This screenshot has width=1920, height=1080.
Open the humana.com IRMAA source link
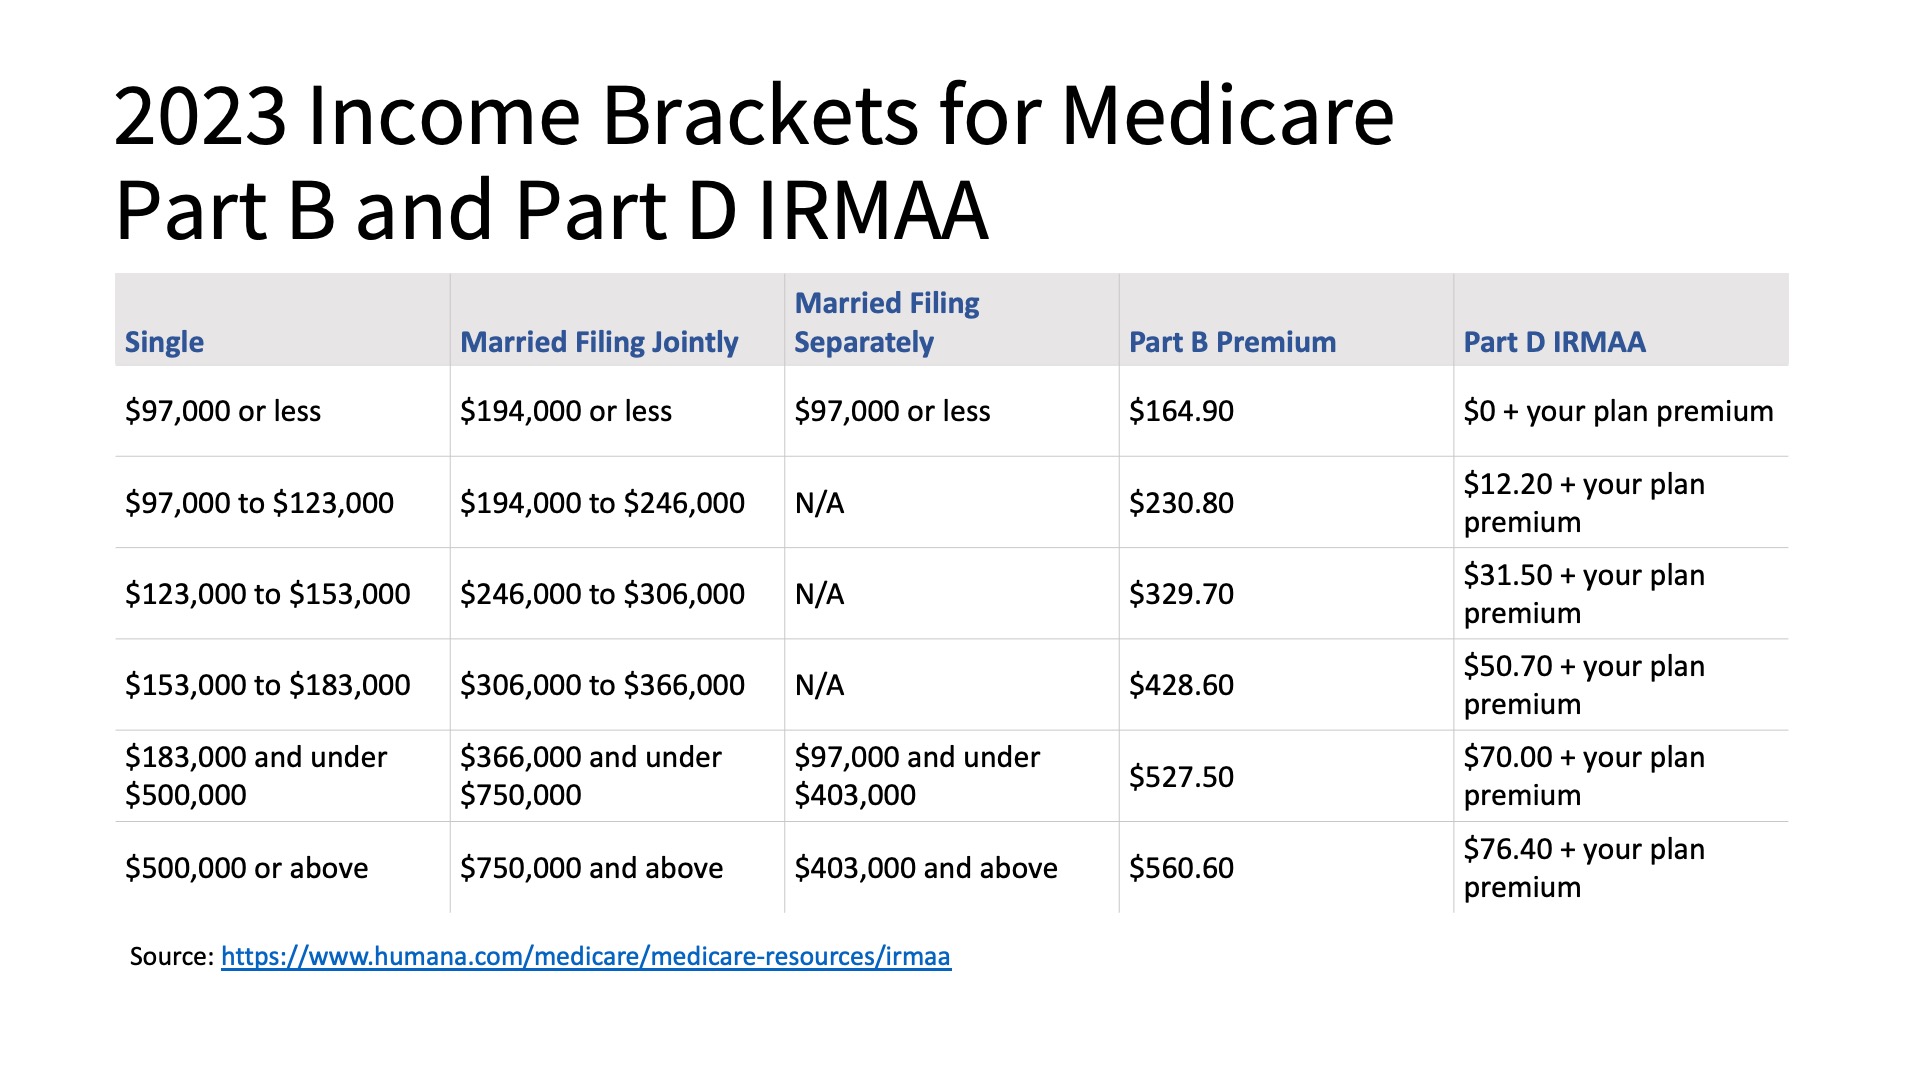[x=585, y=957]
